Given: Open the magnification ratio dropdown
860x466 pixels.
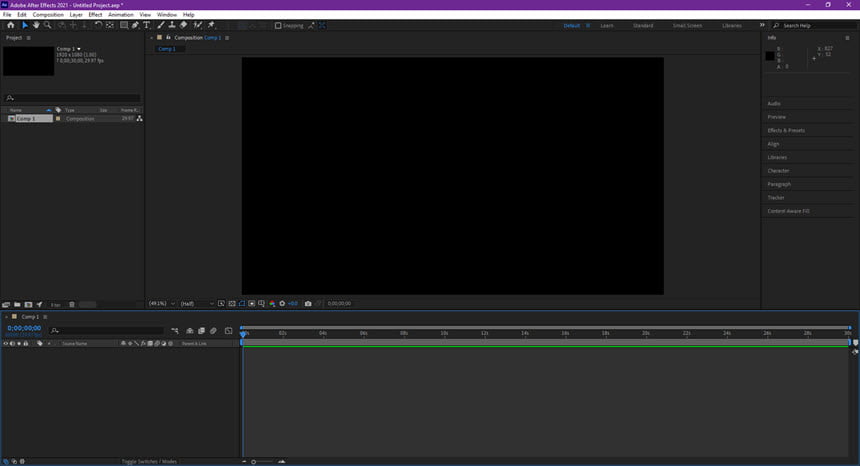Looking at the screenshot, I should coord(162,303).
